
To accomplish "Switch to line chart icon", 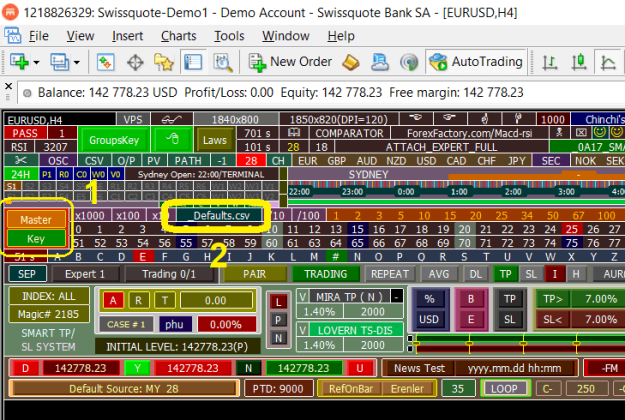I will [608, 63].
